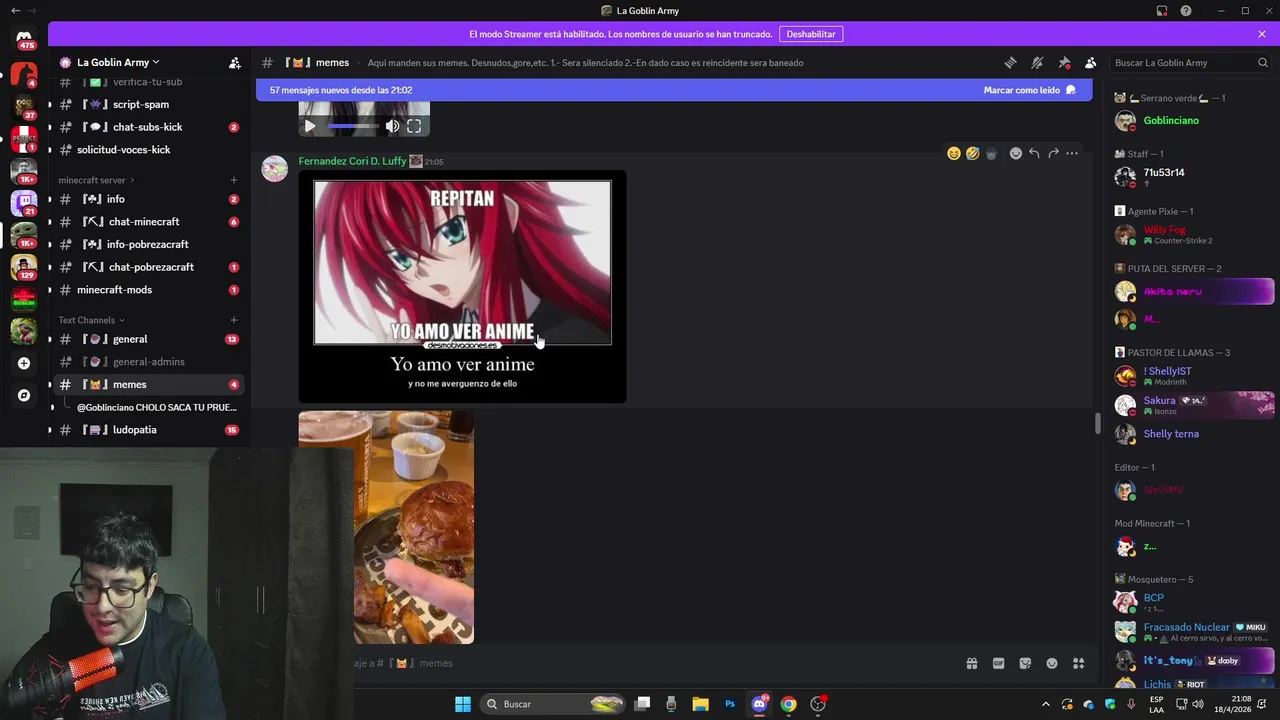
Task: Open Windows Start menu
Action: tap(463, 704)
